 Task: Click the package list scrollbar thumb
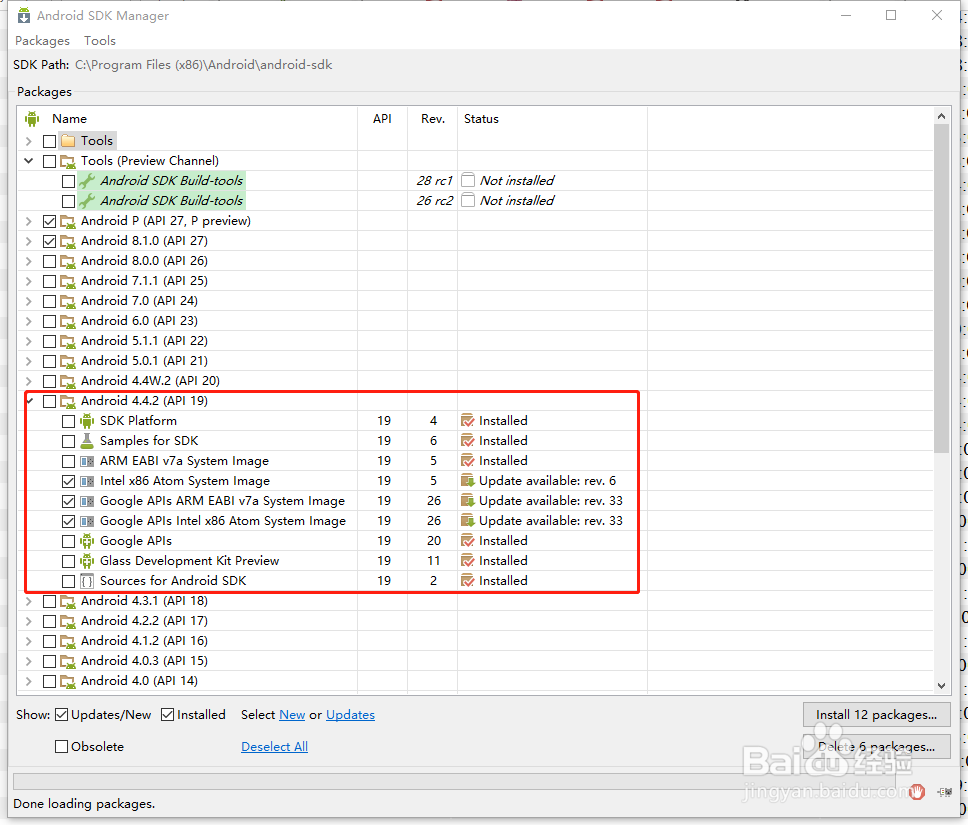(x=941, y=288)
